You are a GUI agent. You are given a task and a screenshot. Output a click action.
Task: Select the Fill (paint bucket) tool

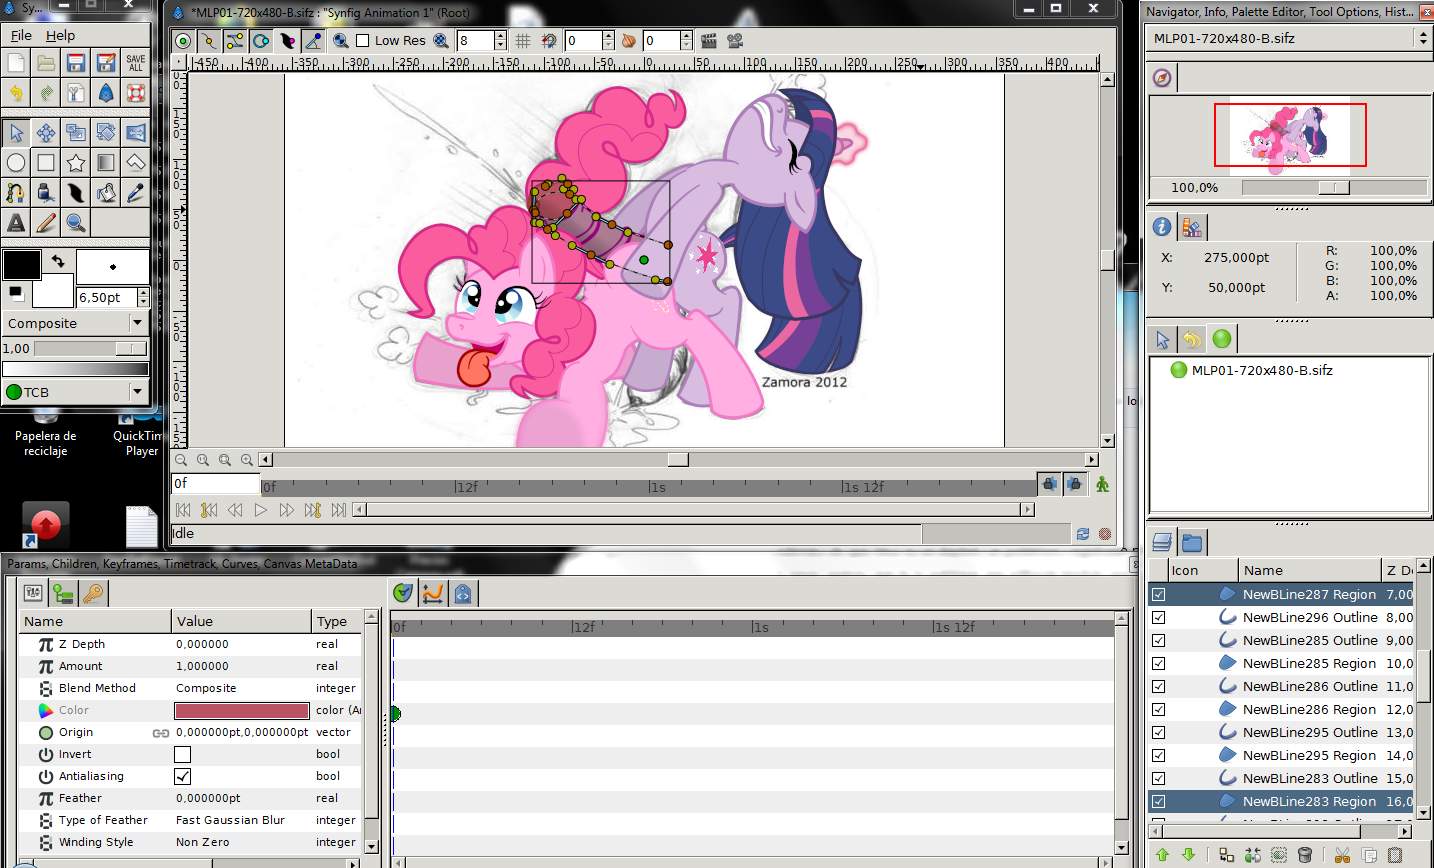pyautogui.click(x=106, y=193)
